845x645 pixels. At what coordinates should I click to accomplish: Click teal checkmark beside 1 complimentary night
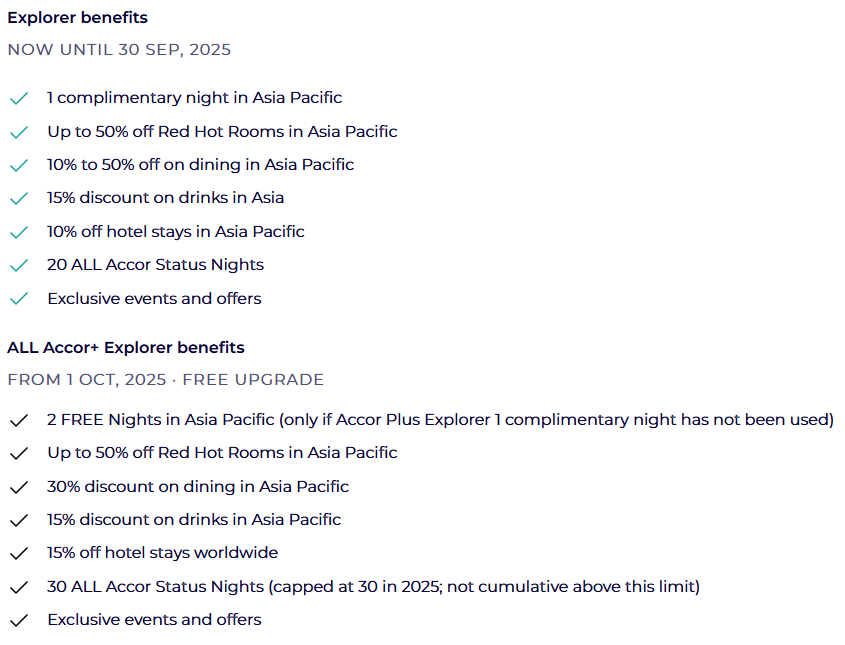19,99
